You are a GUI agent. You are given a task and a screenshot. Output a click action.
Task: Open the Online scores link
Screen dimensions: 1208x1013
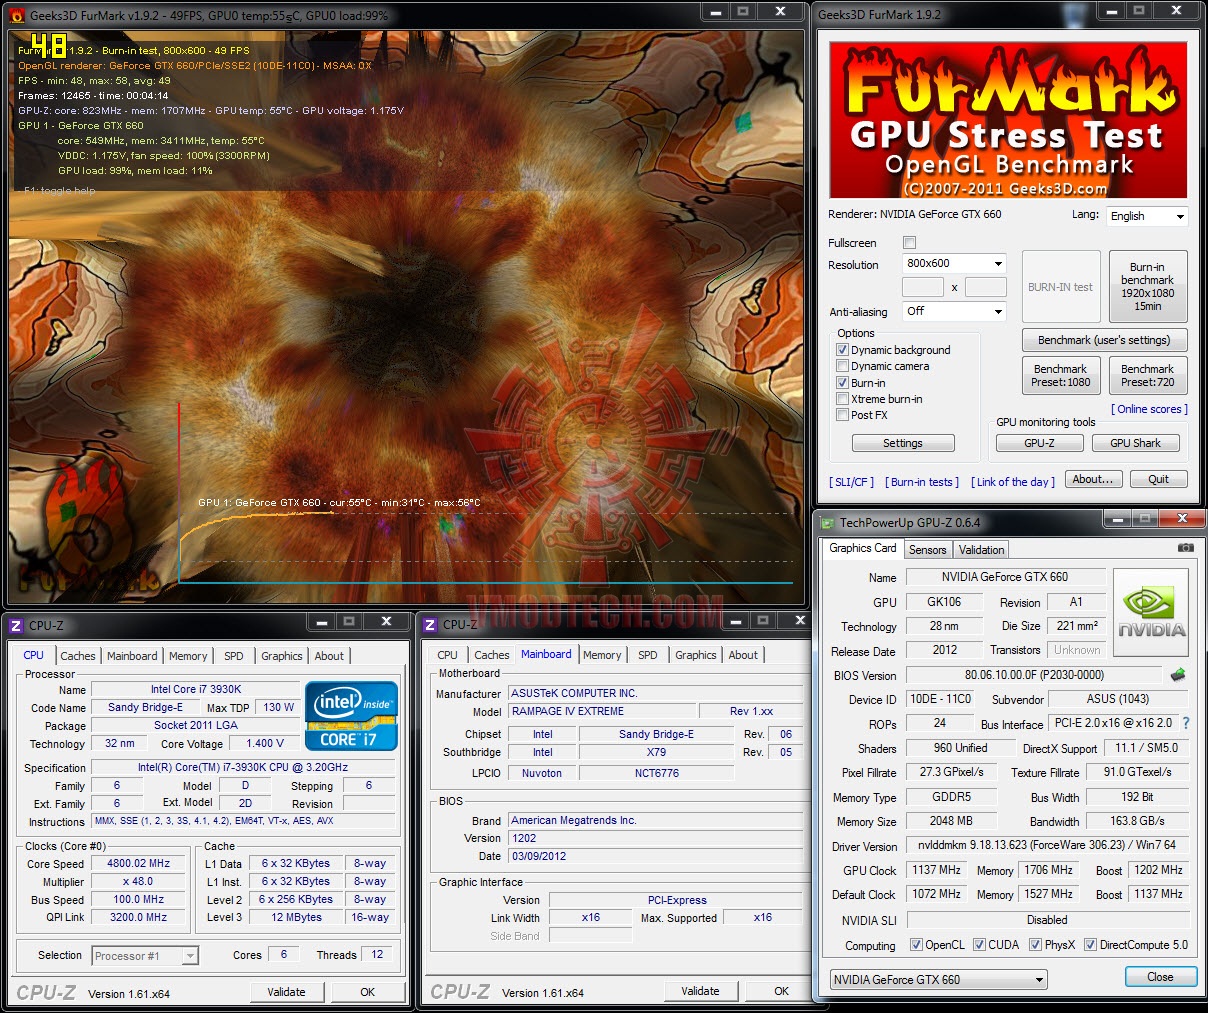pos(1149,409)
